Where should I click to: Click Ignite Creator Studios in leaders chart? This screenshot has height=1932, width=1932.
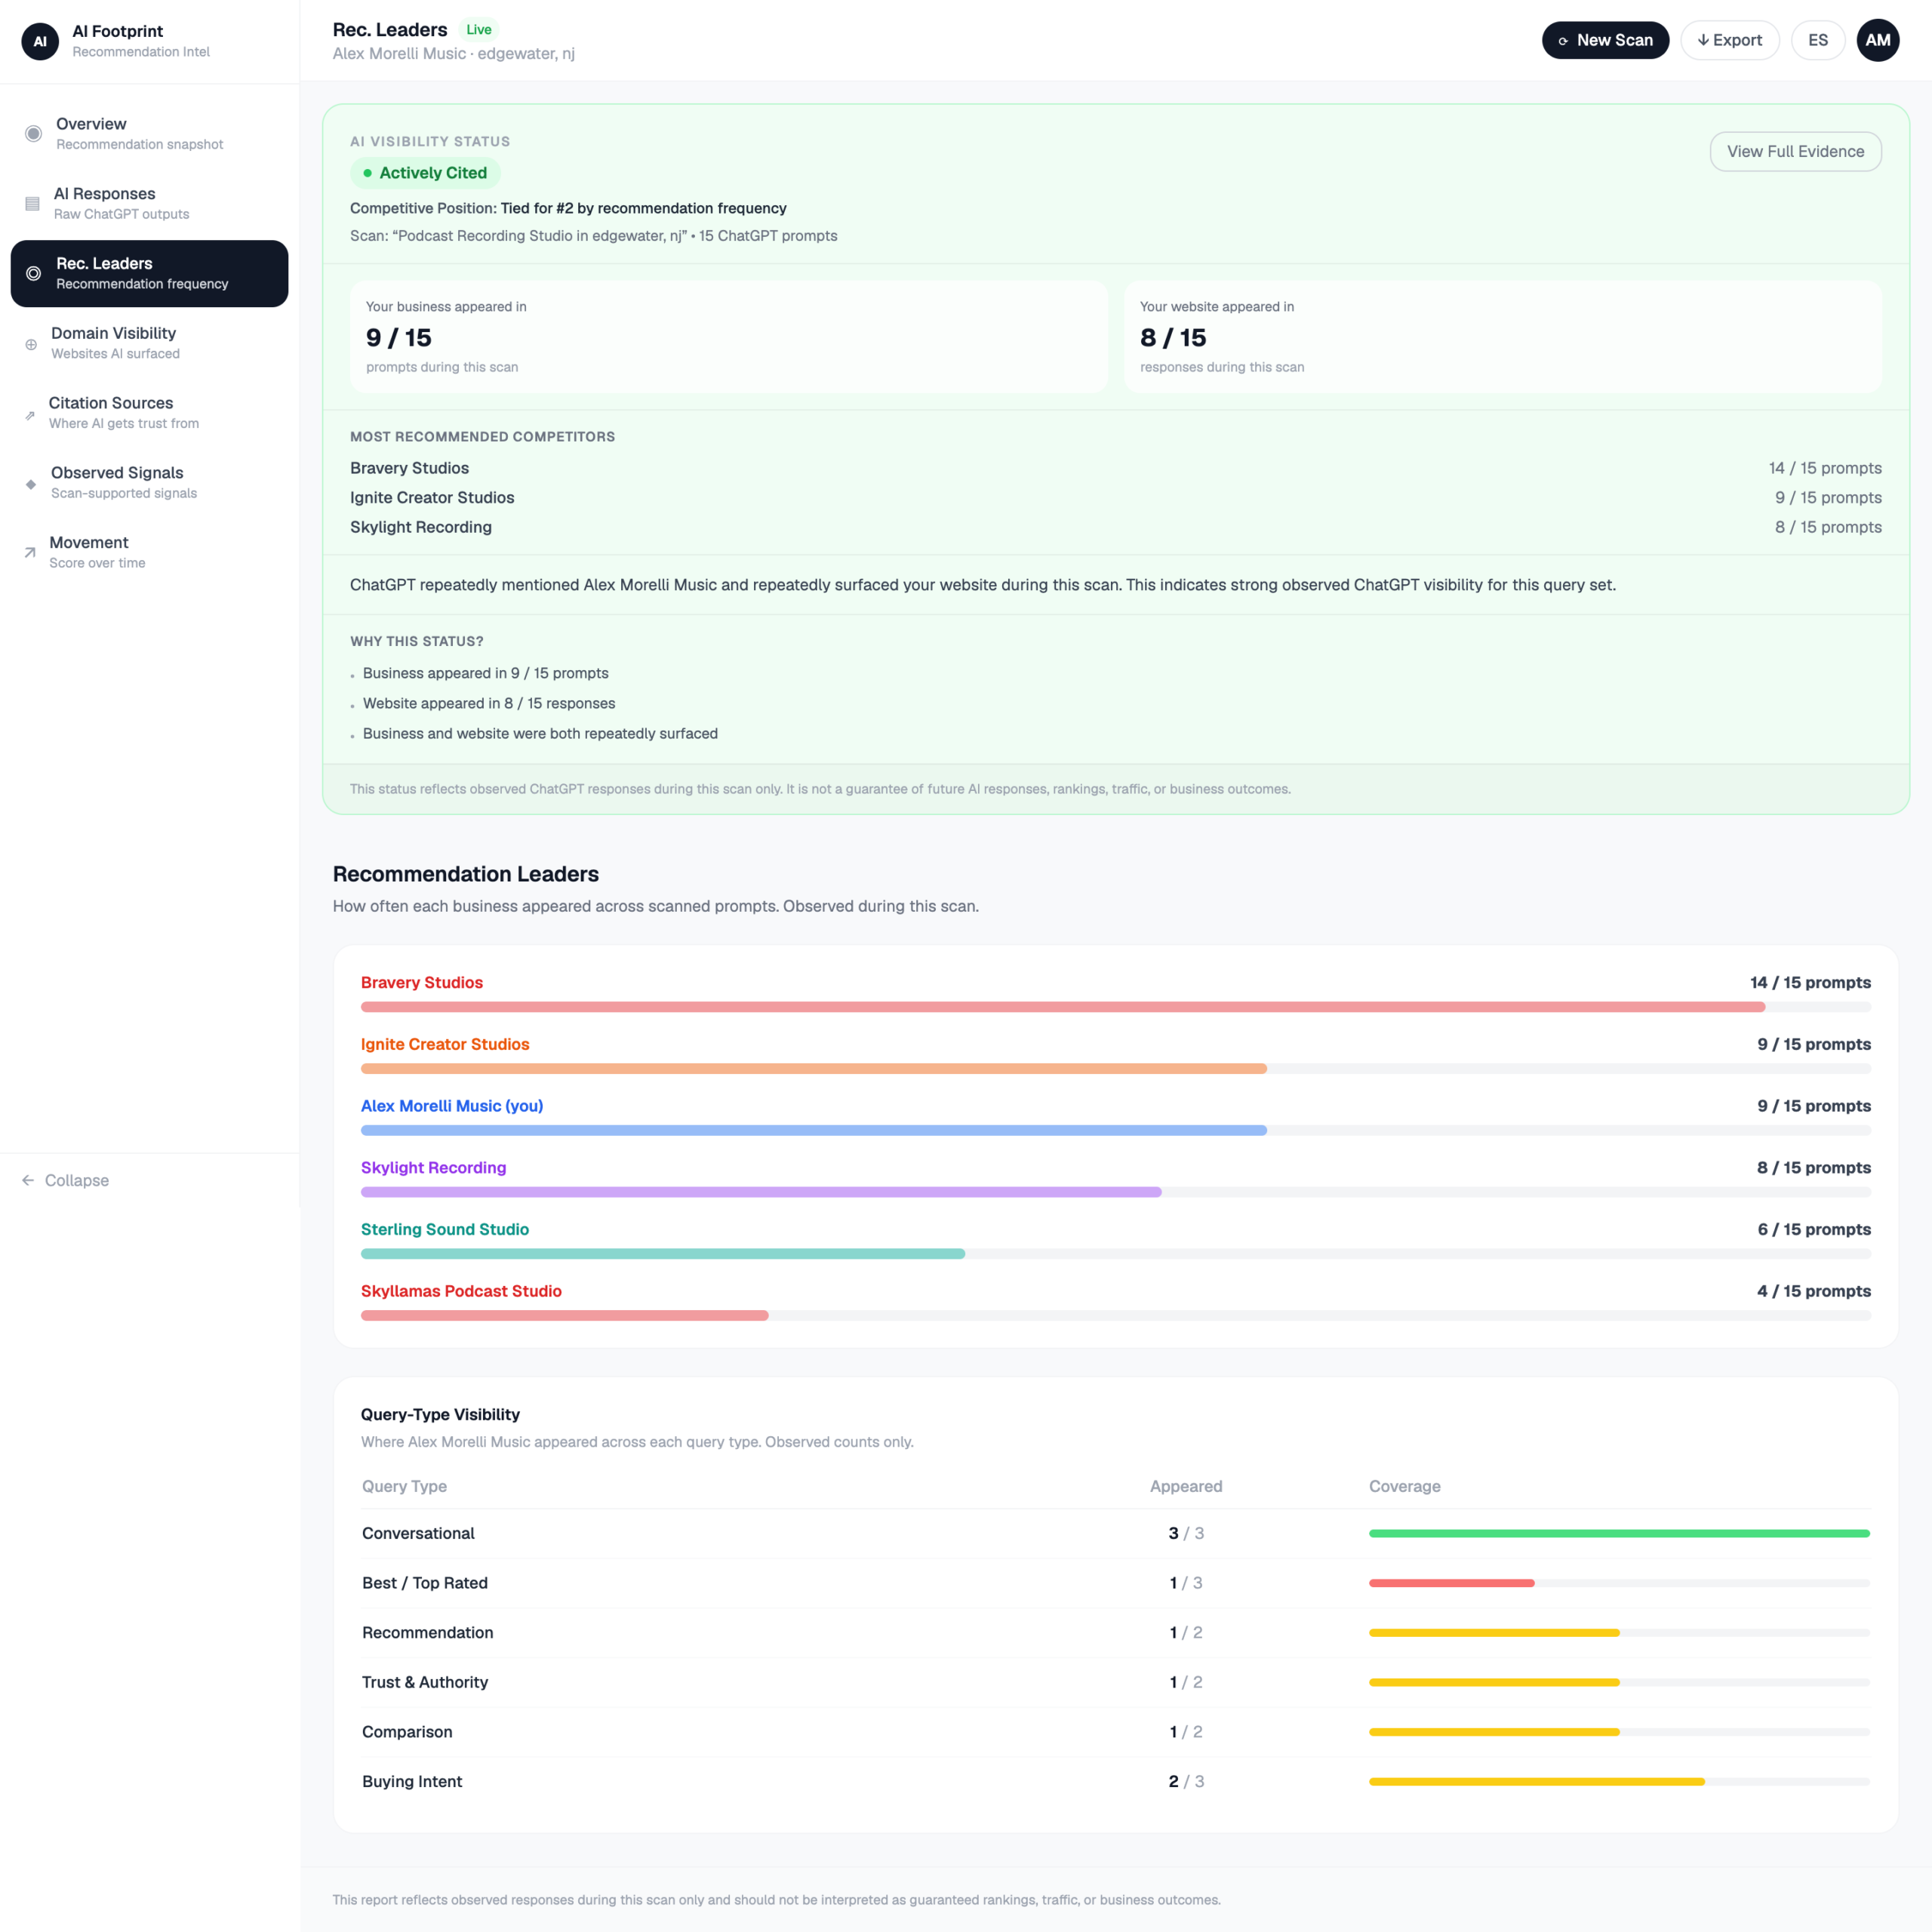[x=445, y=1044]
